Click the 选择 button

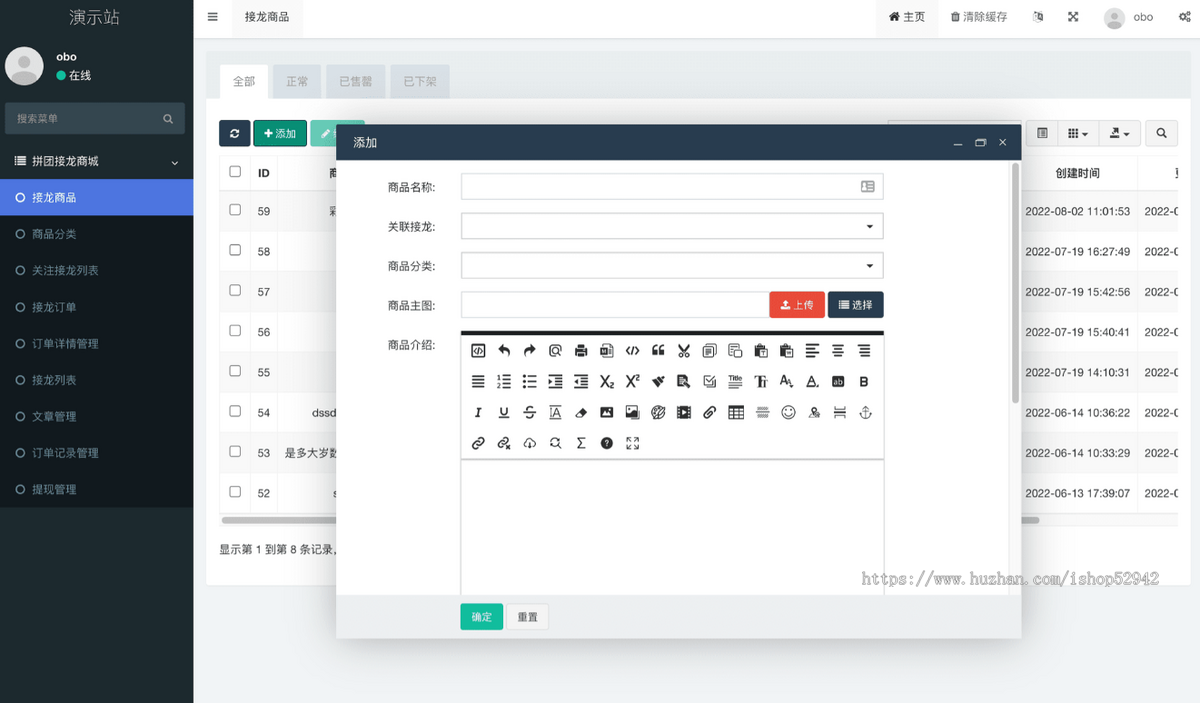coord(856,305)
